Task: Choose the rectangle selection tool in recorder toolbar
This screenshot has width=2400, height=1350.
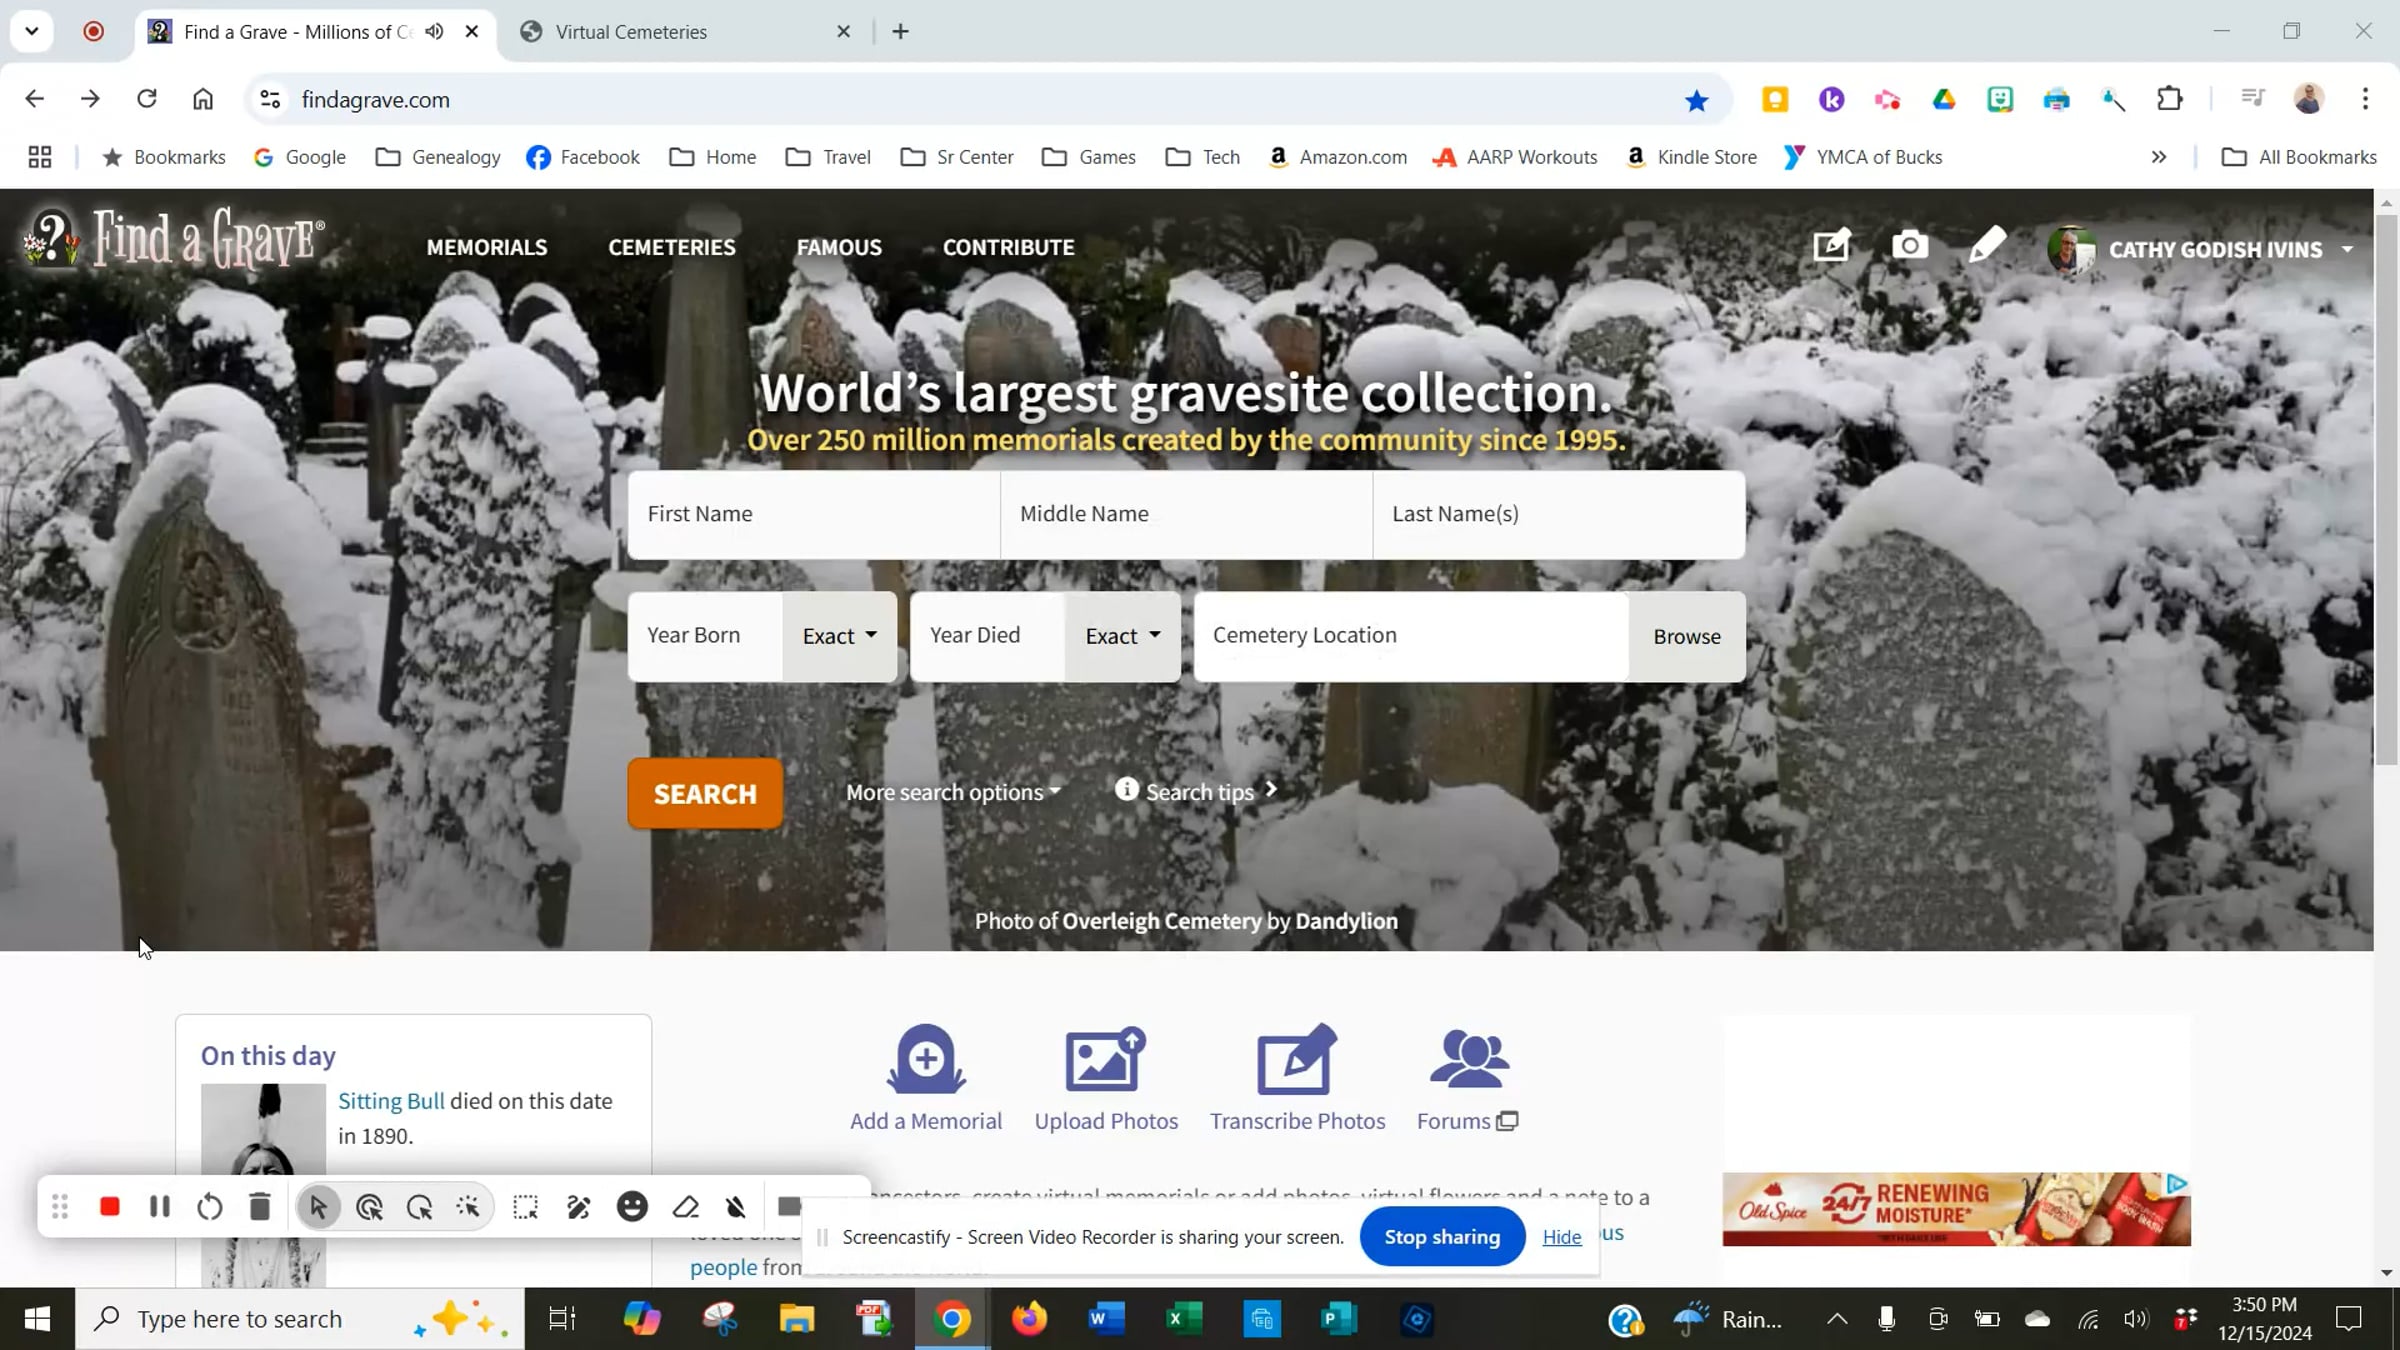Action: (526, 1207)
